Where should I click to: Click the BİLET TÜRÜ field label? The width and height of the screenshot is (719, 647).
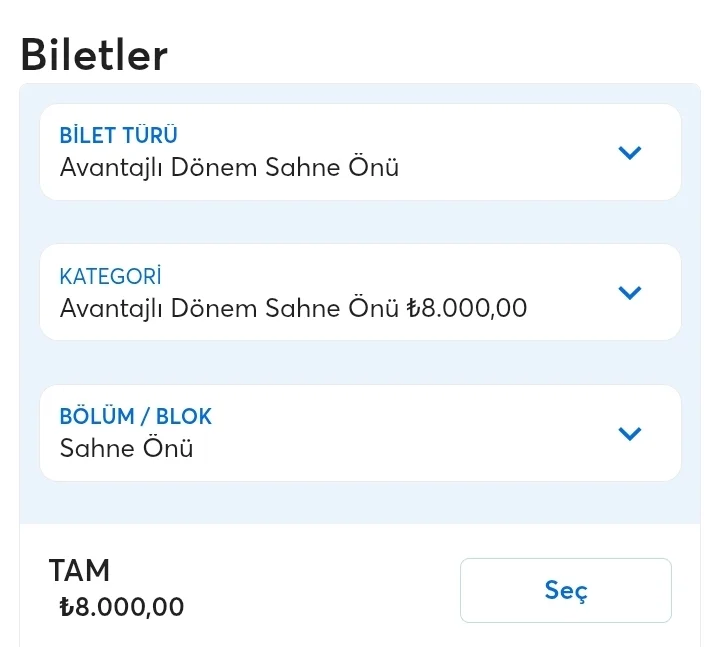pyautogui.click(x=119, y=136)
